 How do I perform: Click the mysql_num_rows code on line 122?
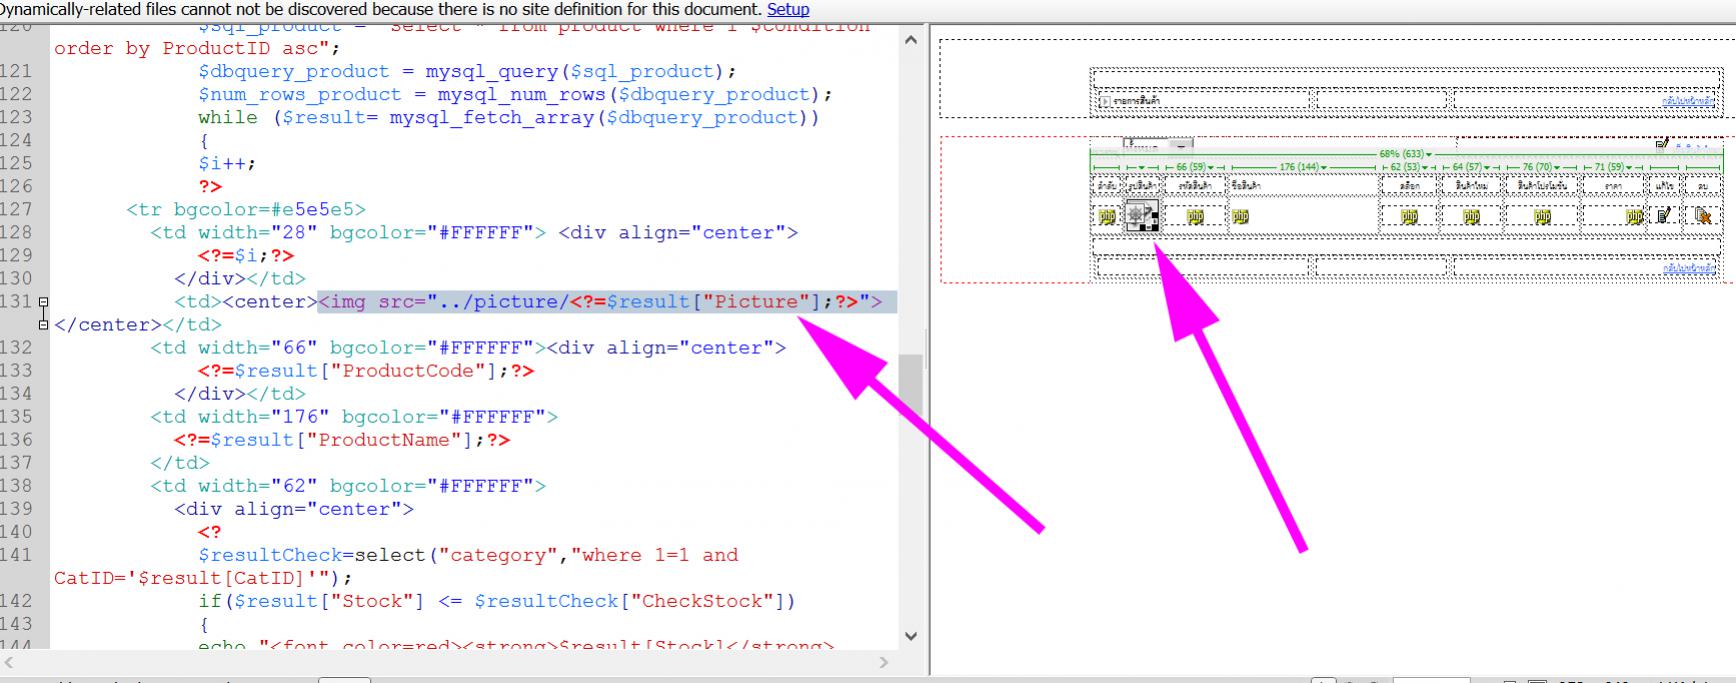pos(635,94)
